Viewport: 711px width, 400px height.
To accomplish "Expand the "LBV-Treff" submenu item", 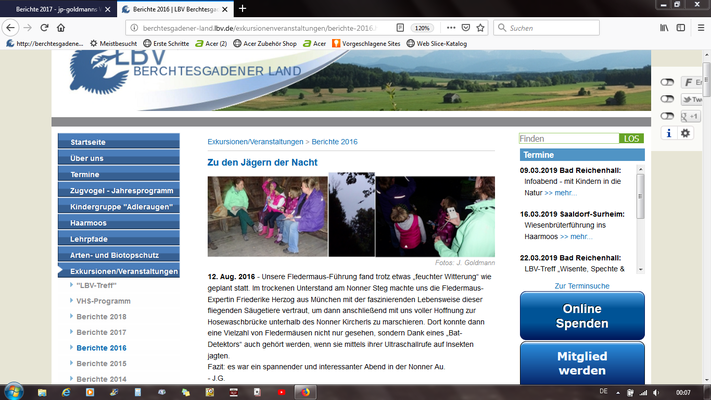I will coord(96,285).
